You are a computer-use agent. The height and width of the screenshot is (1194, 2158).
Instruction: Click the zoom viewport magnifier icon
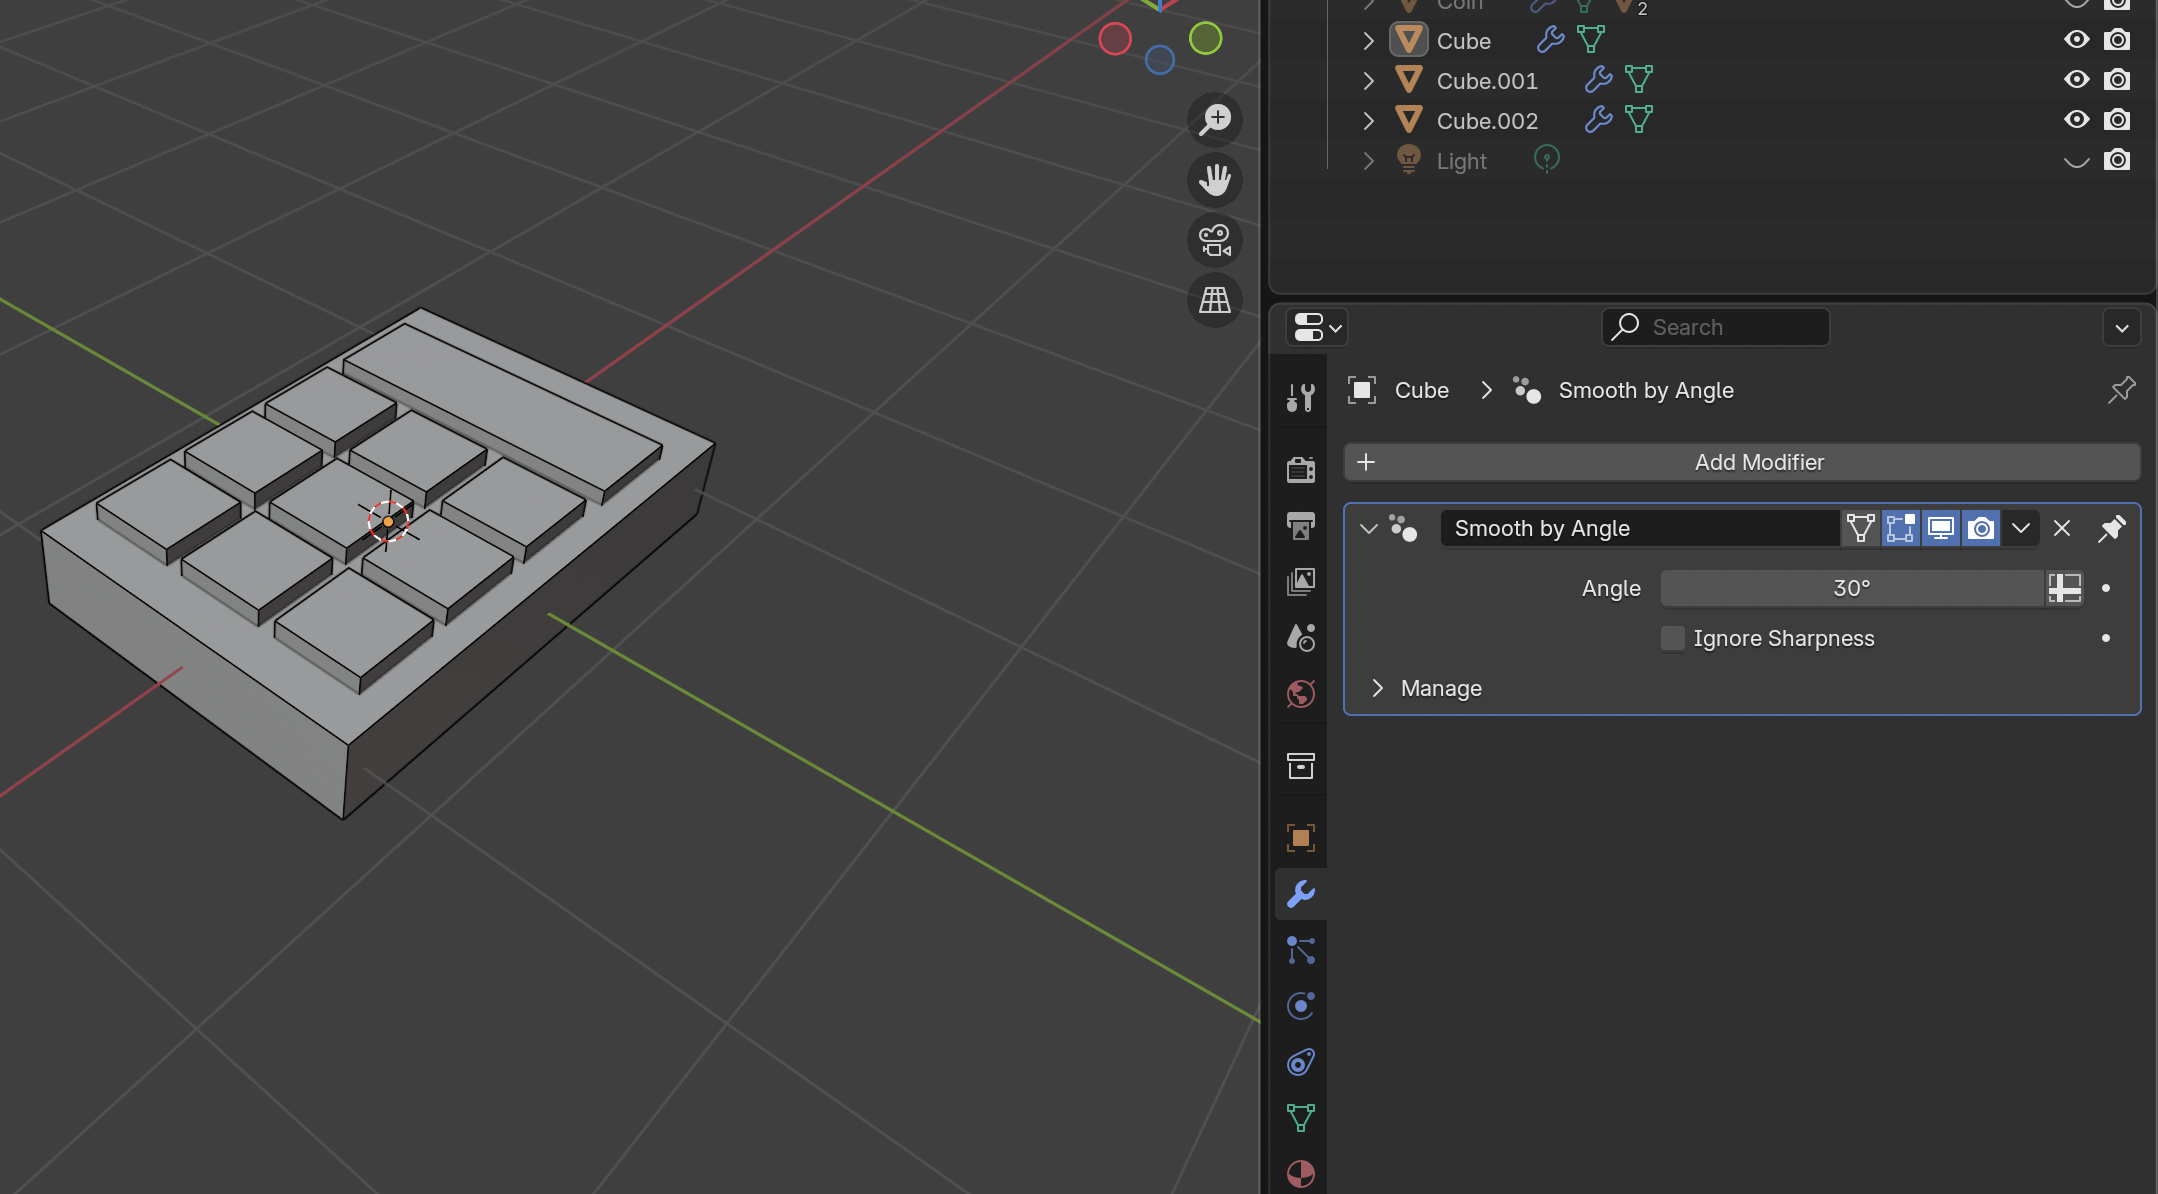(1215, 120)
